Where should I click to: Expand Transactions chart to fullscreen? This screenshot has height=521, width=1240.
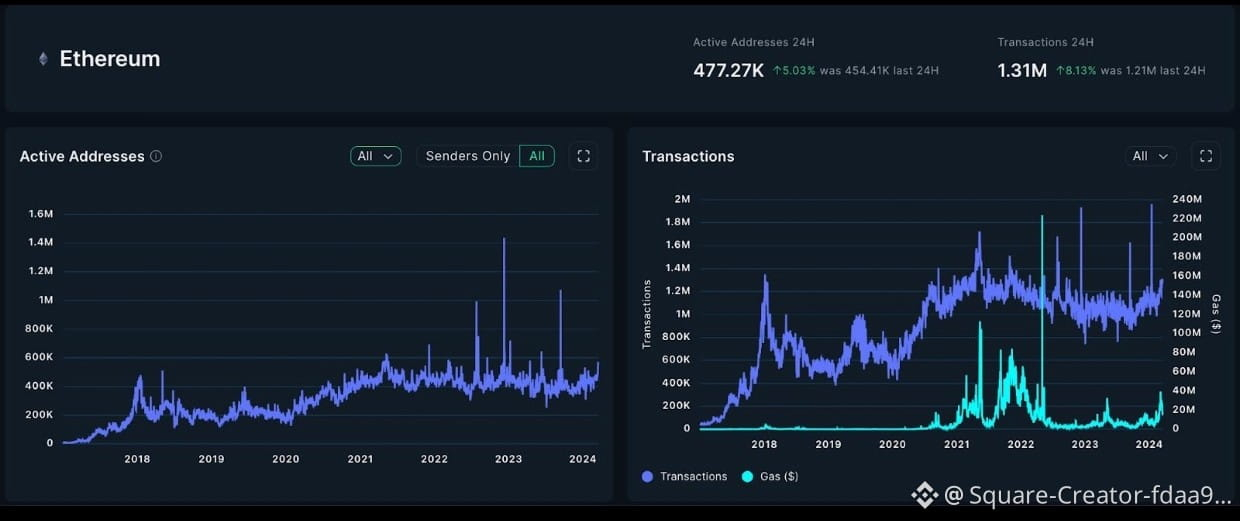click(x=1206, y=156)
